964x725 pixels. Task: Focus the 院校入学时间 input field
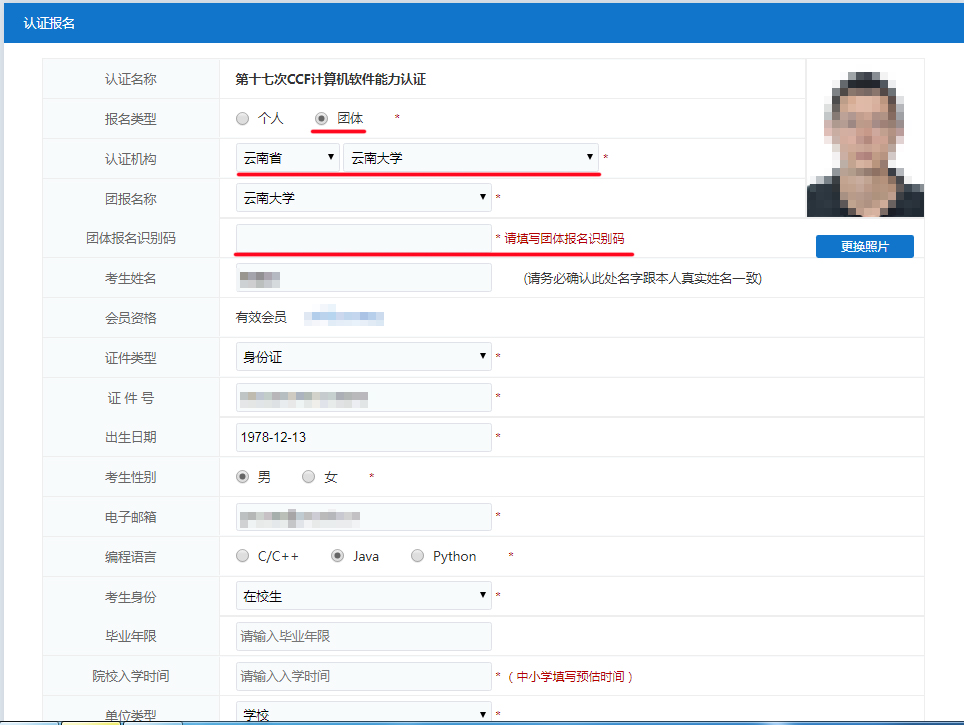tap(363, 676)
